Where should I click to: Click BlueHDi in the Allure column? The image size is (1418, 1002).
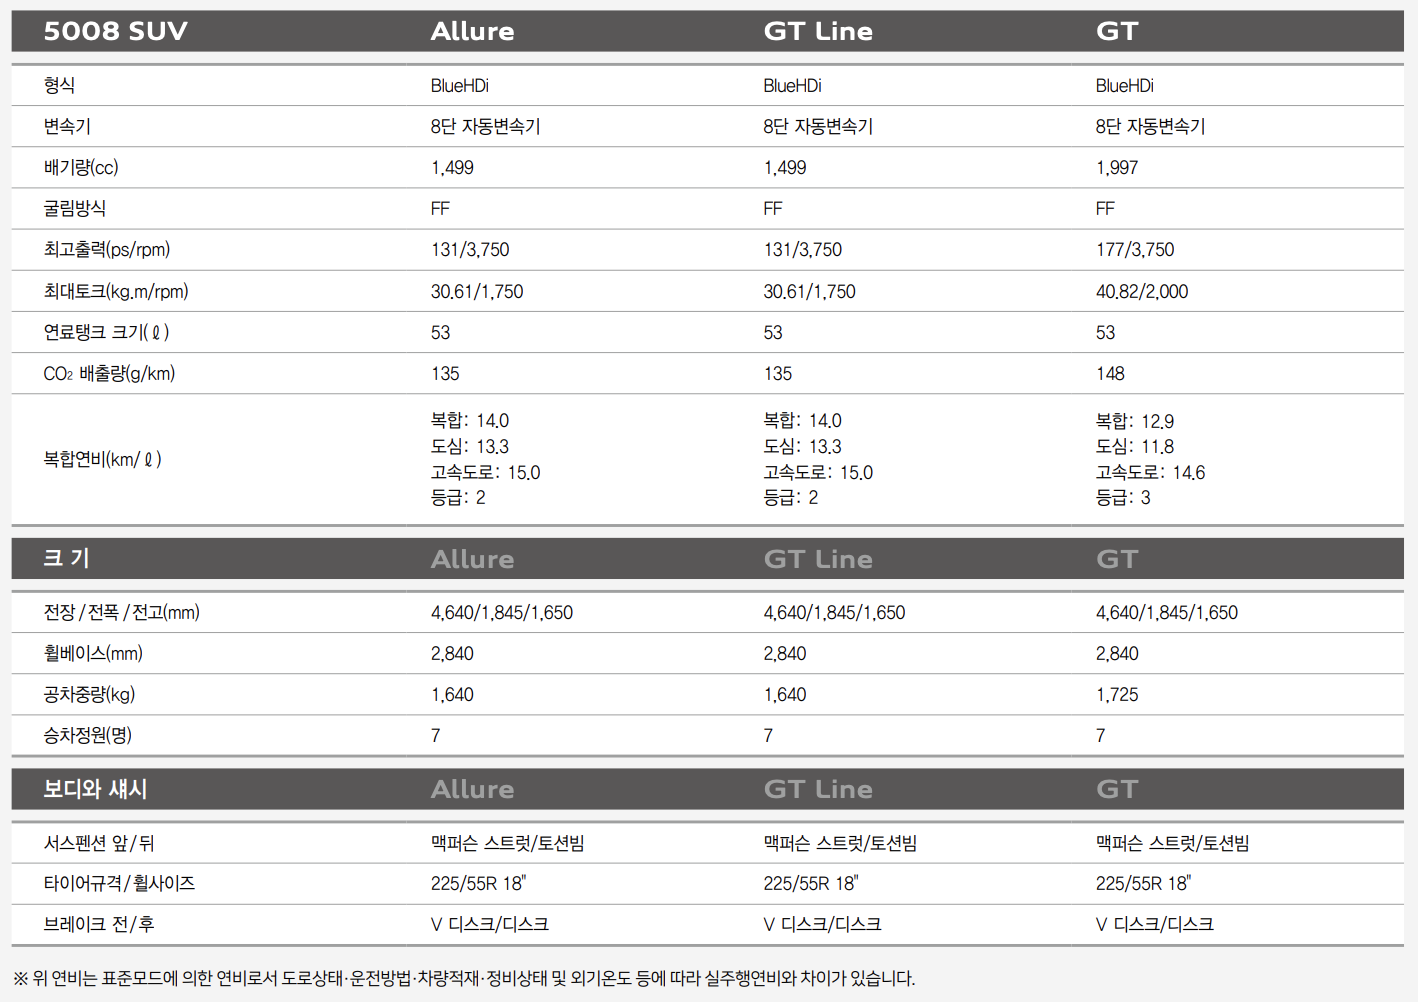point(460,85)
